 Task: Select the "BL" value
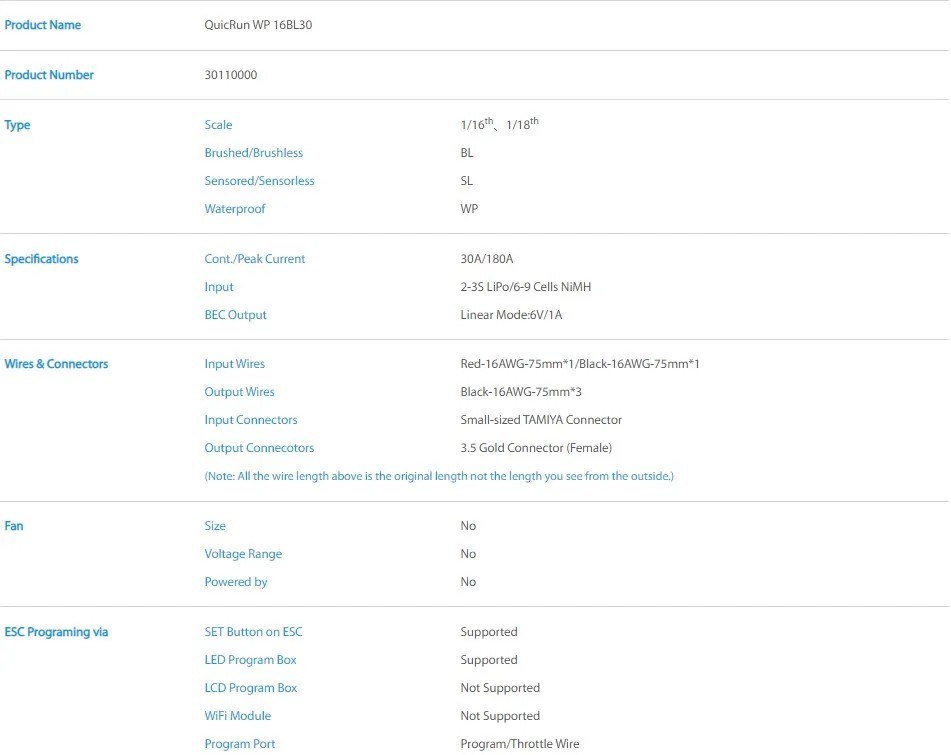click(467, 153)
